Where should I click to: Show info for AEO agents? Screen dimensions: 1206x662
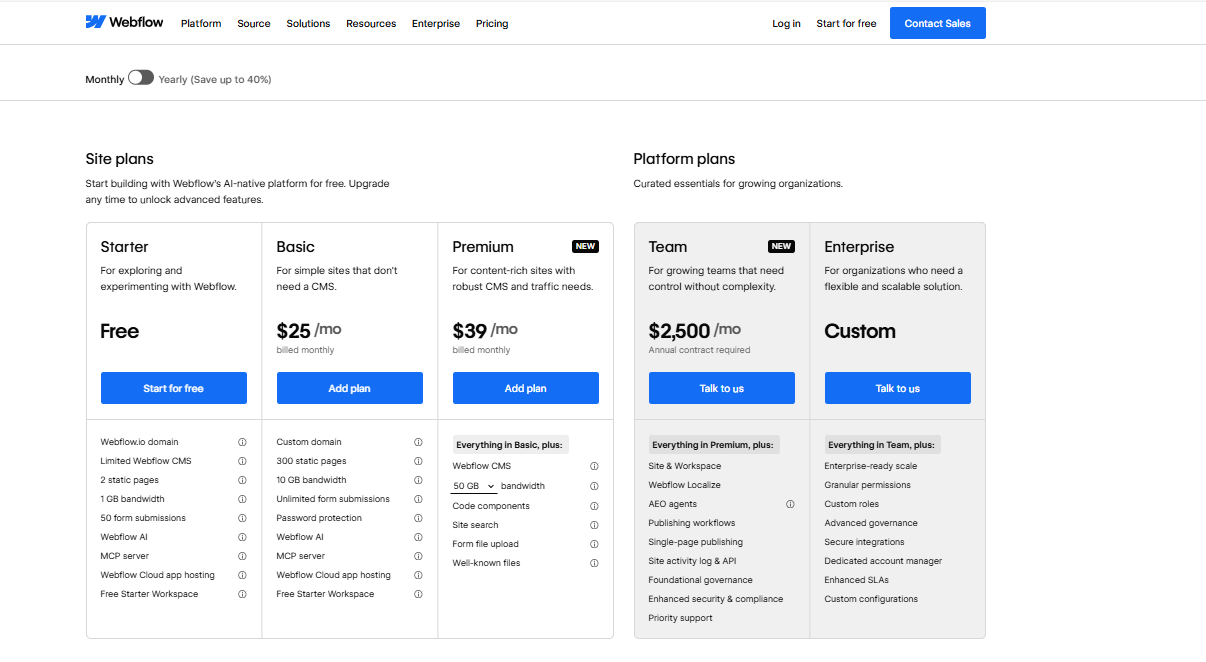point(790,504)
